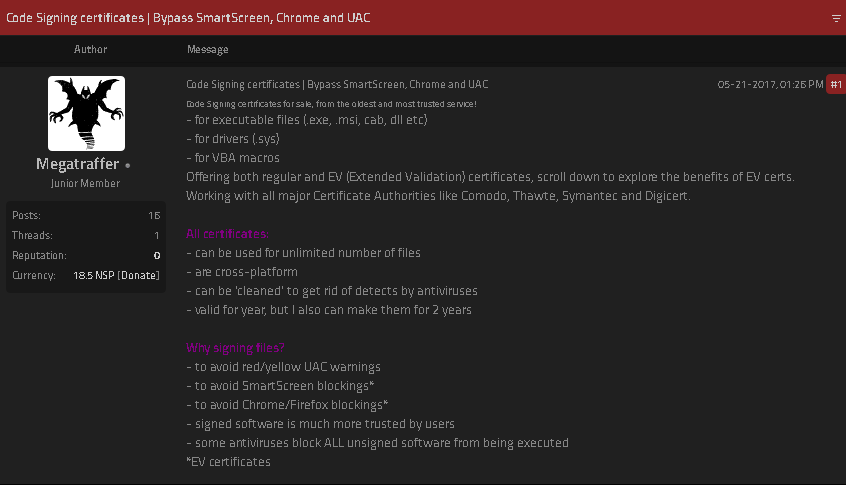846x485 pixels.
Task: Click the post subject line above message
Action: click(337, 85)
